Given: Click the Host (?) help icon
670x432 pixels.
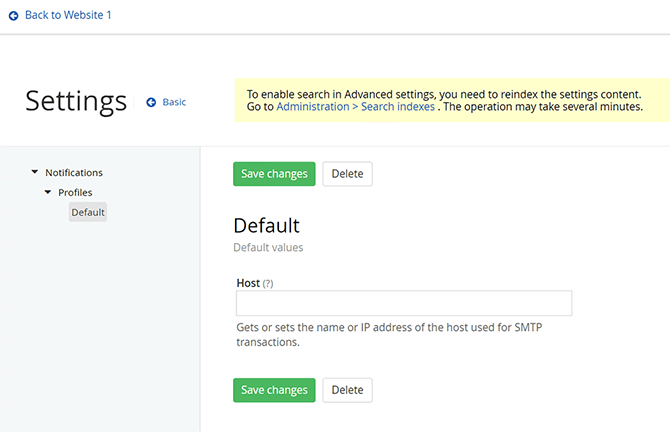Looking at the screenshot, I should pos(268,284).
